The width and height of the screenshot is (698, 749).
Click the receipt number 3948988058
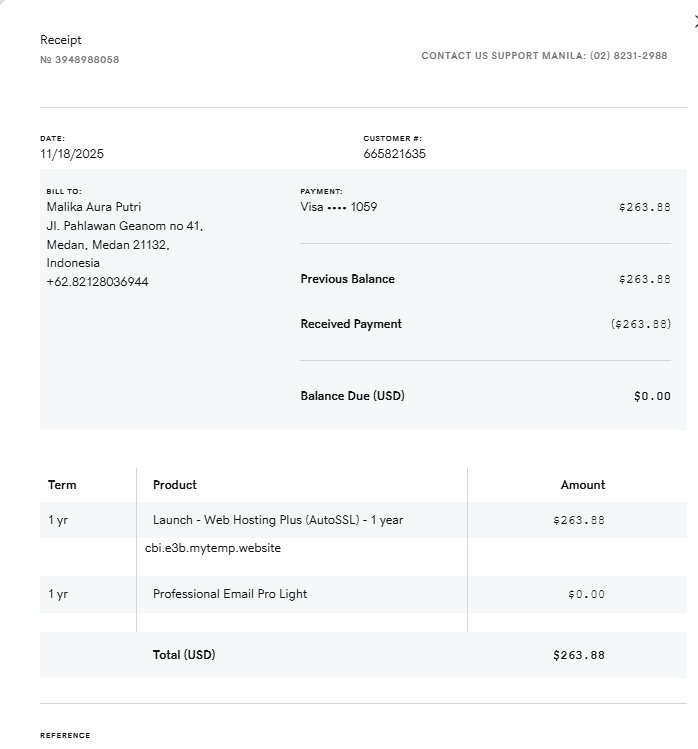tap(80, 60)
